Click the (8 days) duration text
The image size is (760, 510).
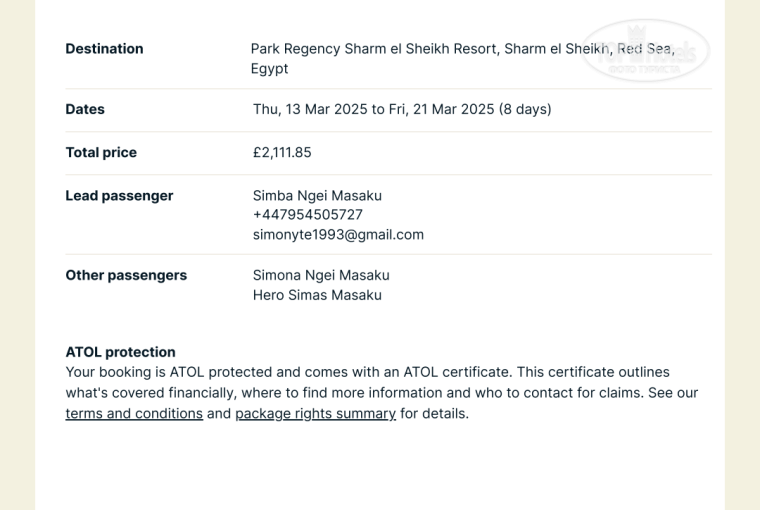point(525,109)
